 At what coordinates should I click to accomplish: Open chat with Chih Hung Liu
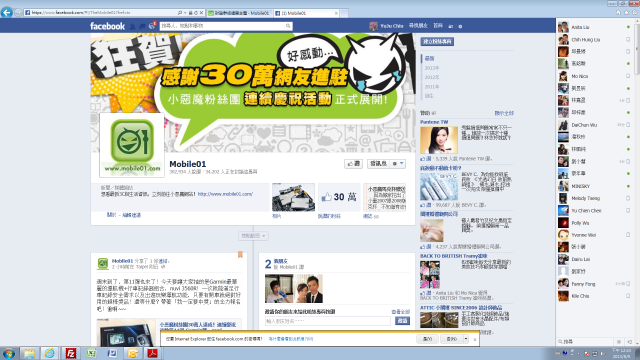[x=594, y=40]
